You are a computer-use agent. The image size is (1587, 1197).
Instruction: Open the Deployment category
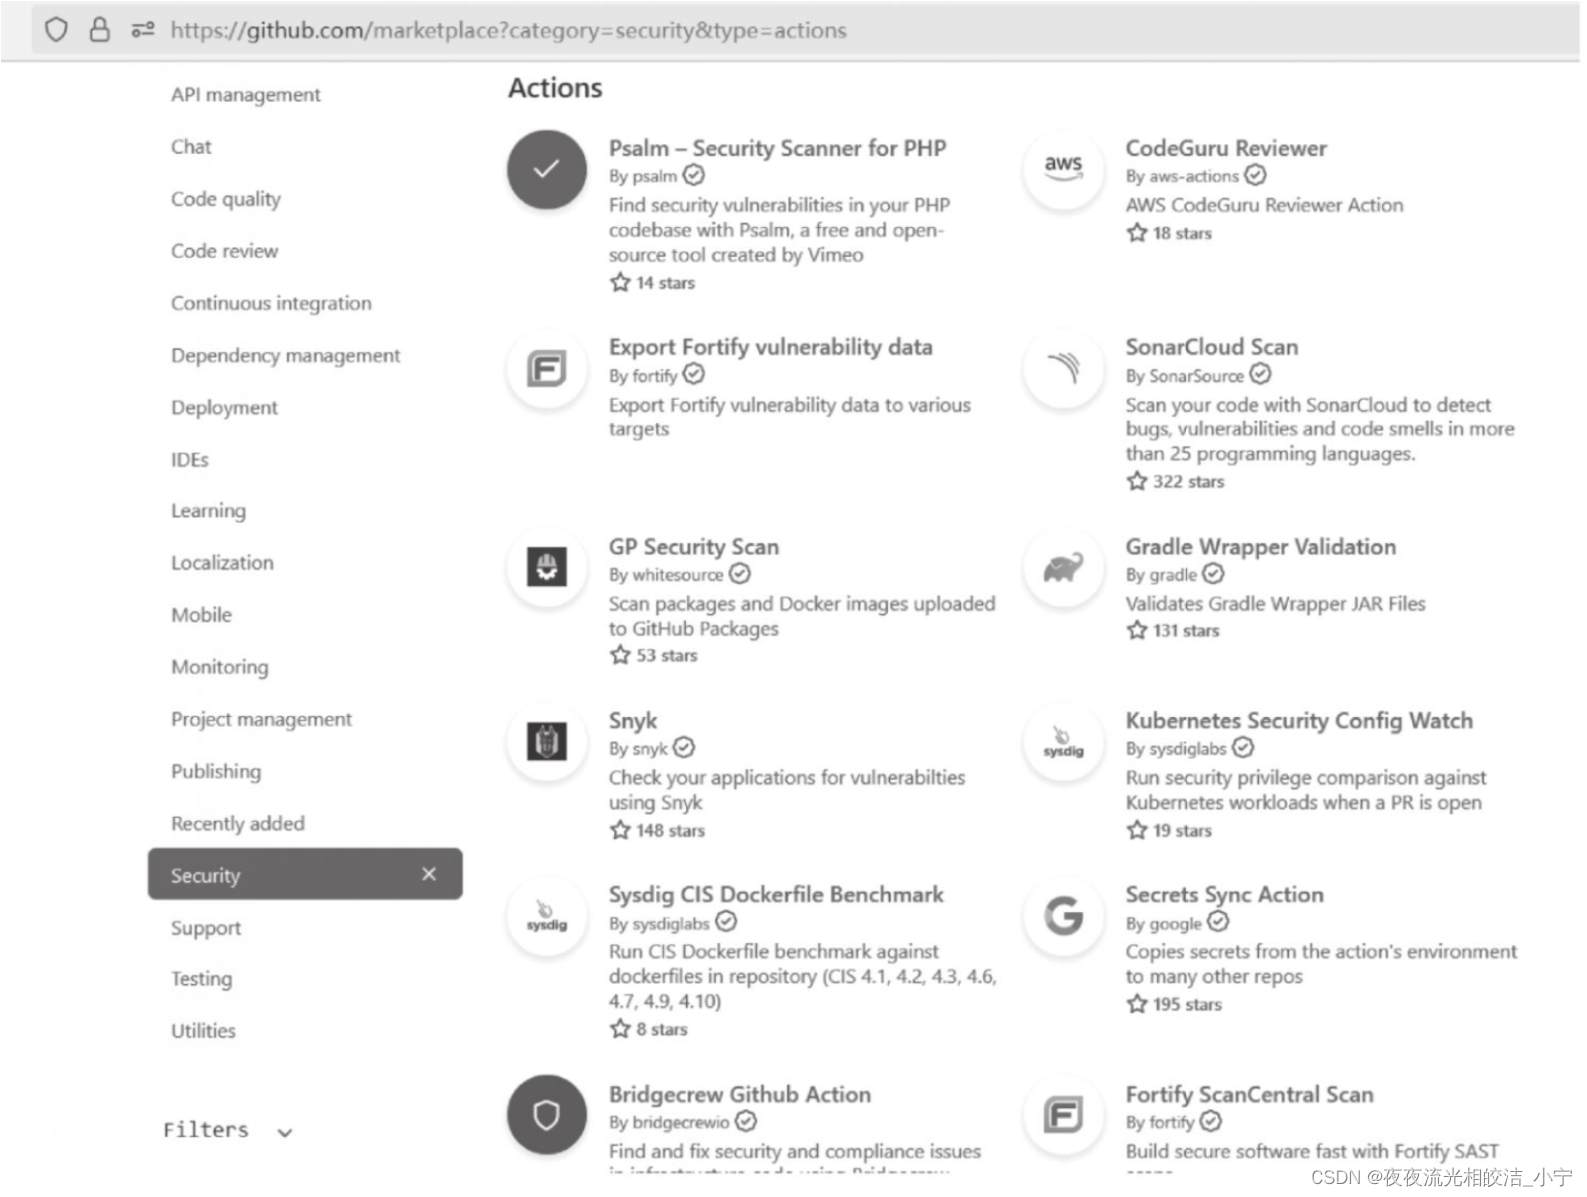(225, 407)
